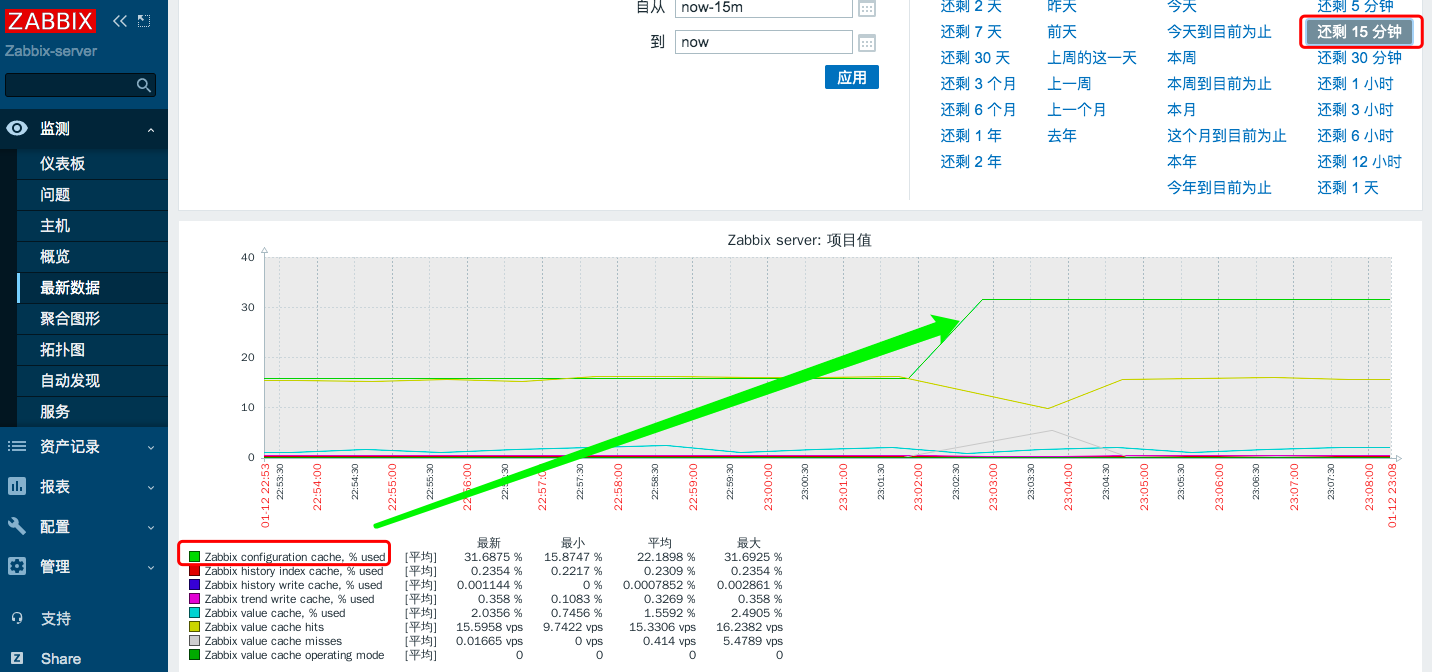Select 还剩 6 小时 time range
Viewport: 1432px width, 672px height.
pyautogui.click(x=1355, y=136)
